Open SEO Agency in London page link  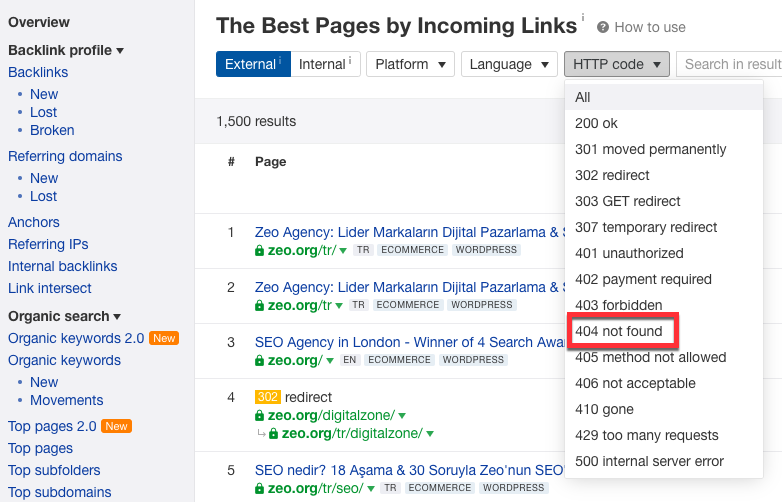pyautogui.click(x=409, y=342)
